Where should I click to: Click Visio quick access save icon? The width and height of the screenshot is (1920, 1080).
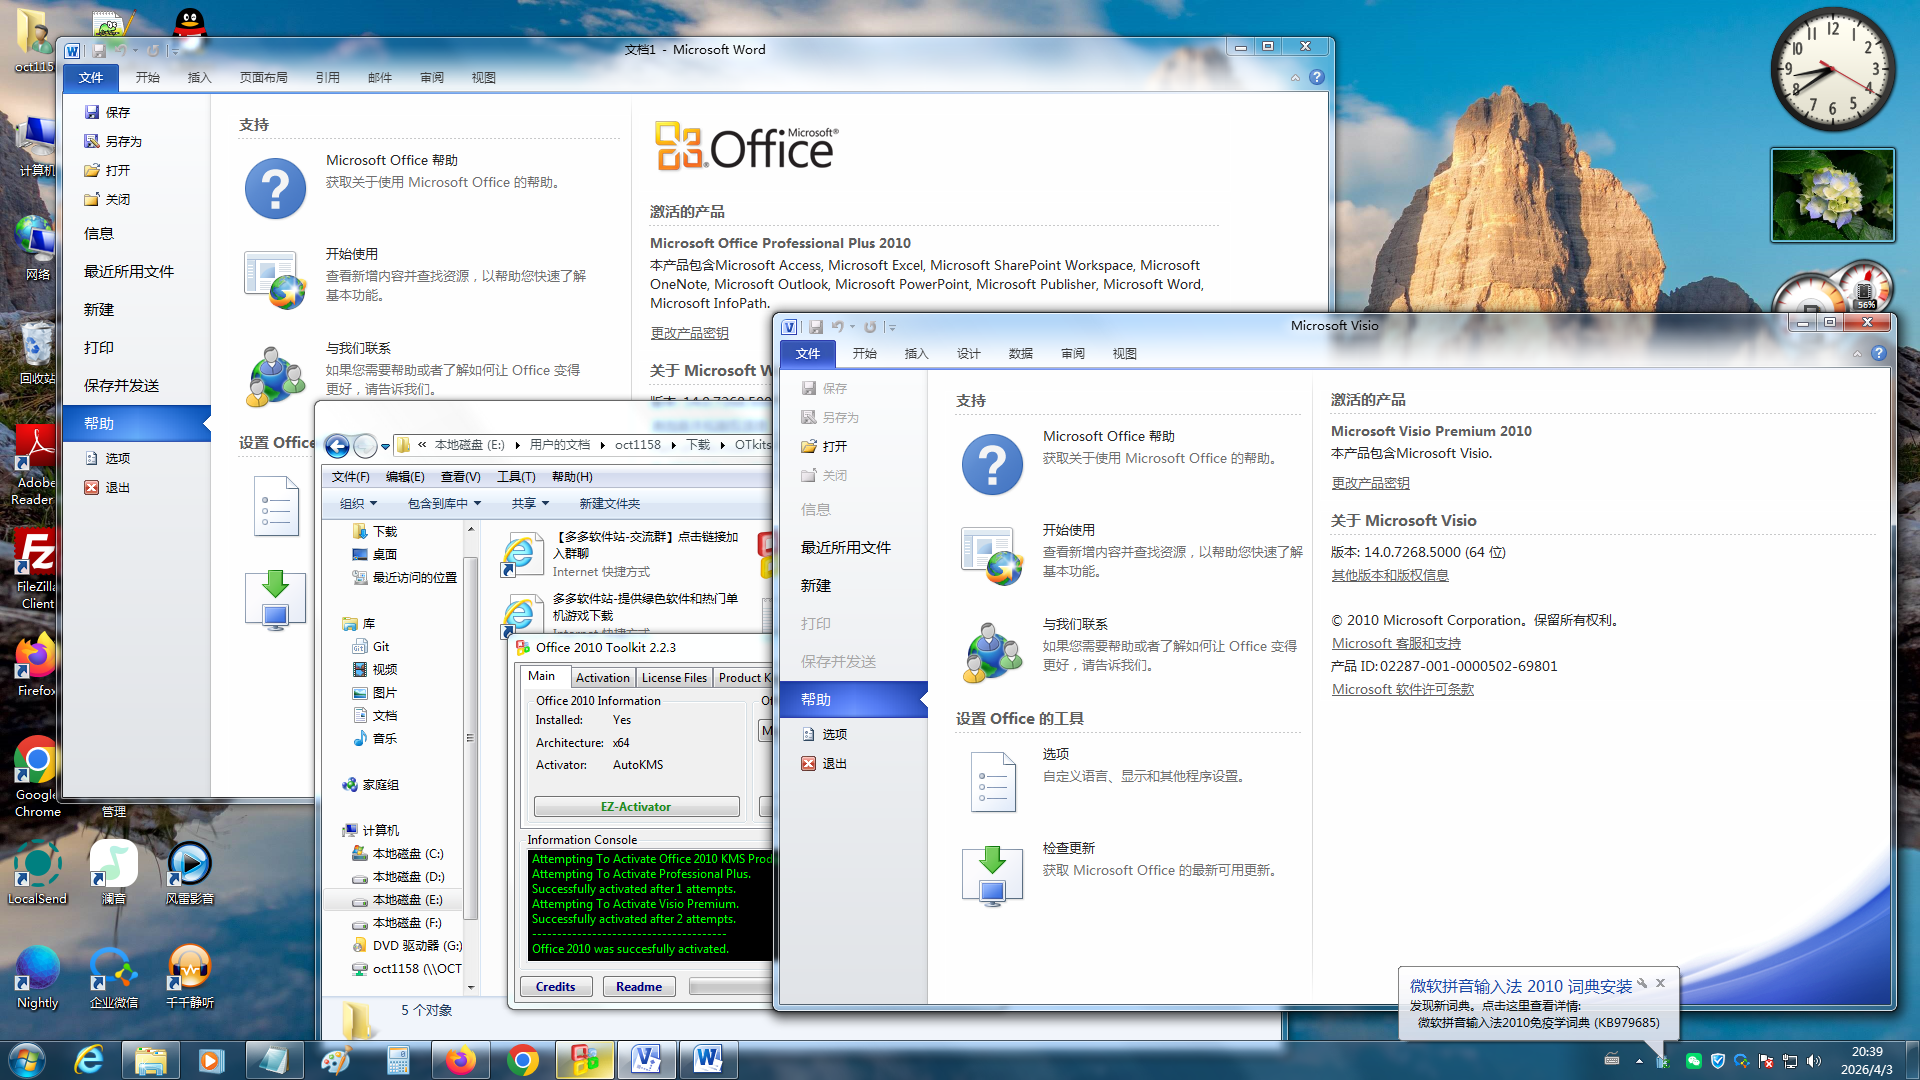pos(816,327)
